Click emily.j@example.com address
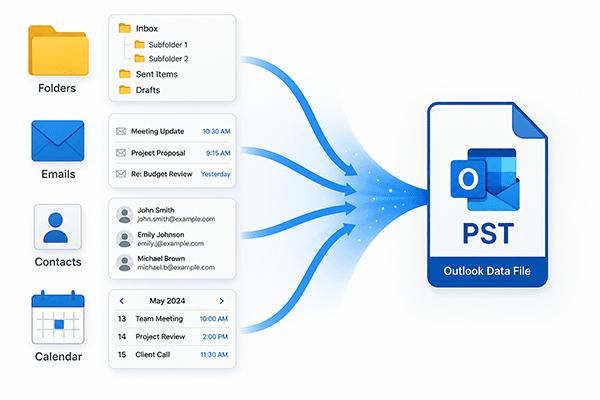The image size is (600, 400). [171, 243]
